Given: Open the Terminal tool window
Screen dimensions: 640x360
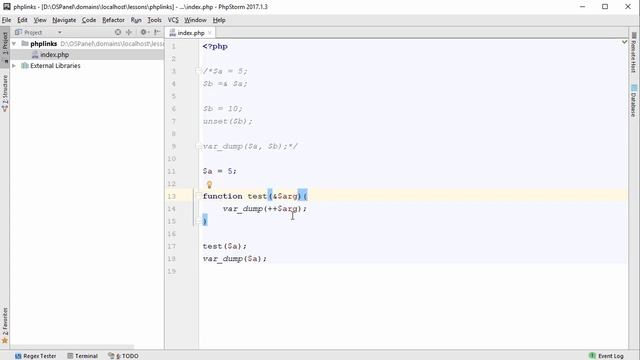Looking at the screenshot, I should pyautogui.click(x=82, y=356).
